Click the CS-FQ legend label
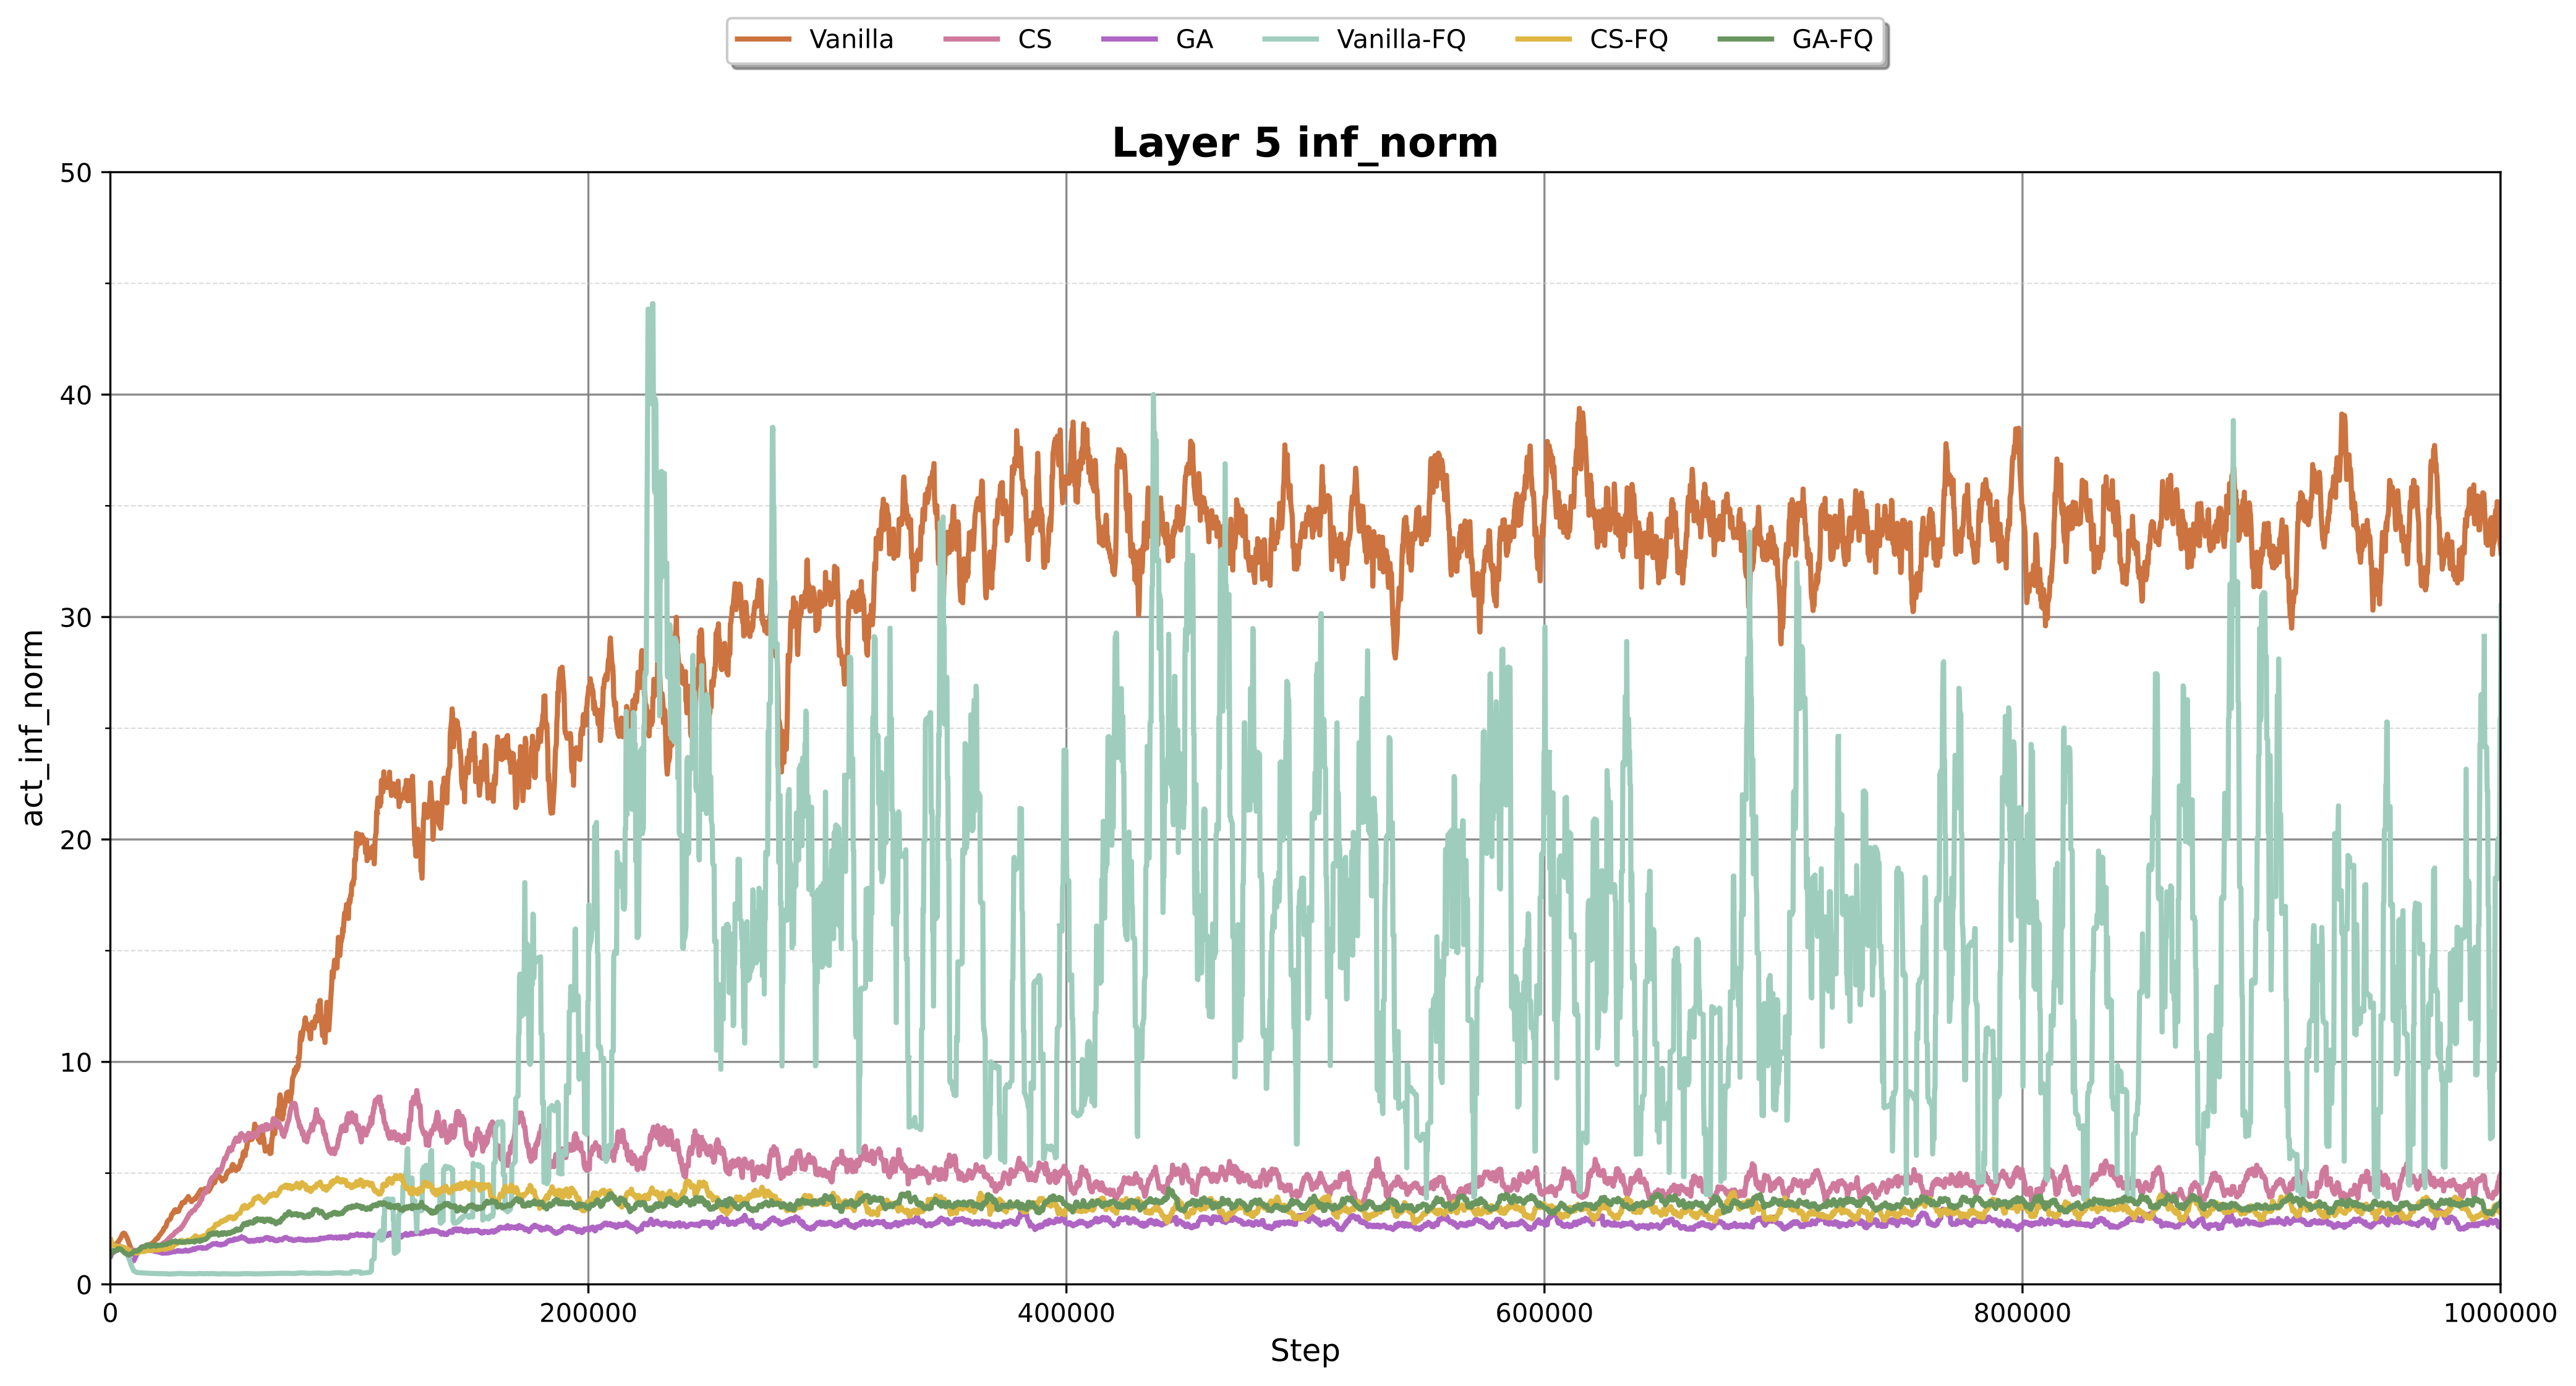 [1629, 39]
